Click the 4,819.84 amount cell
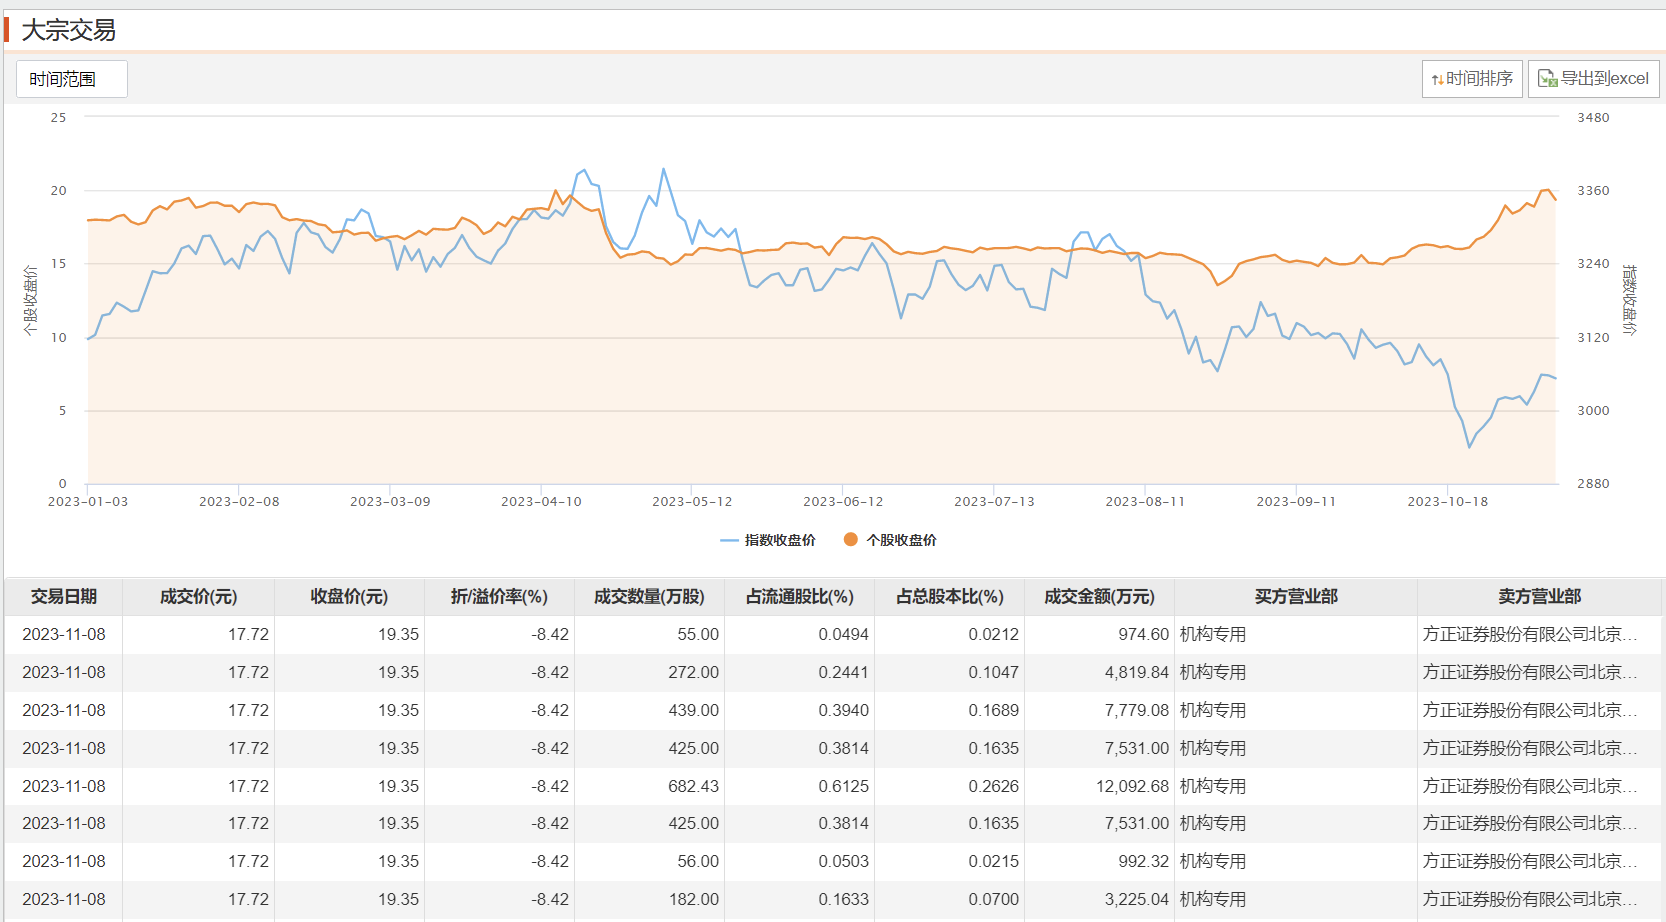 click(1136, 672)
